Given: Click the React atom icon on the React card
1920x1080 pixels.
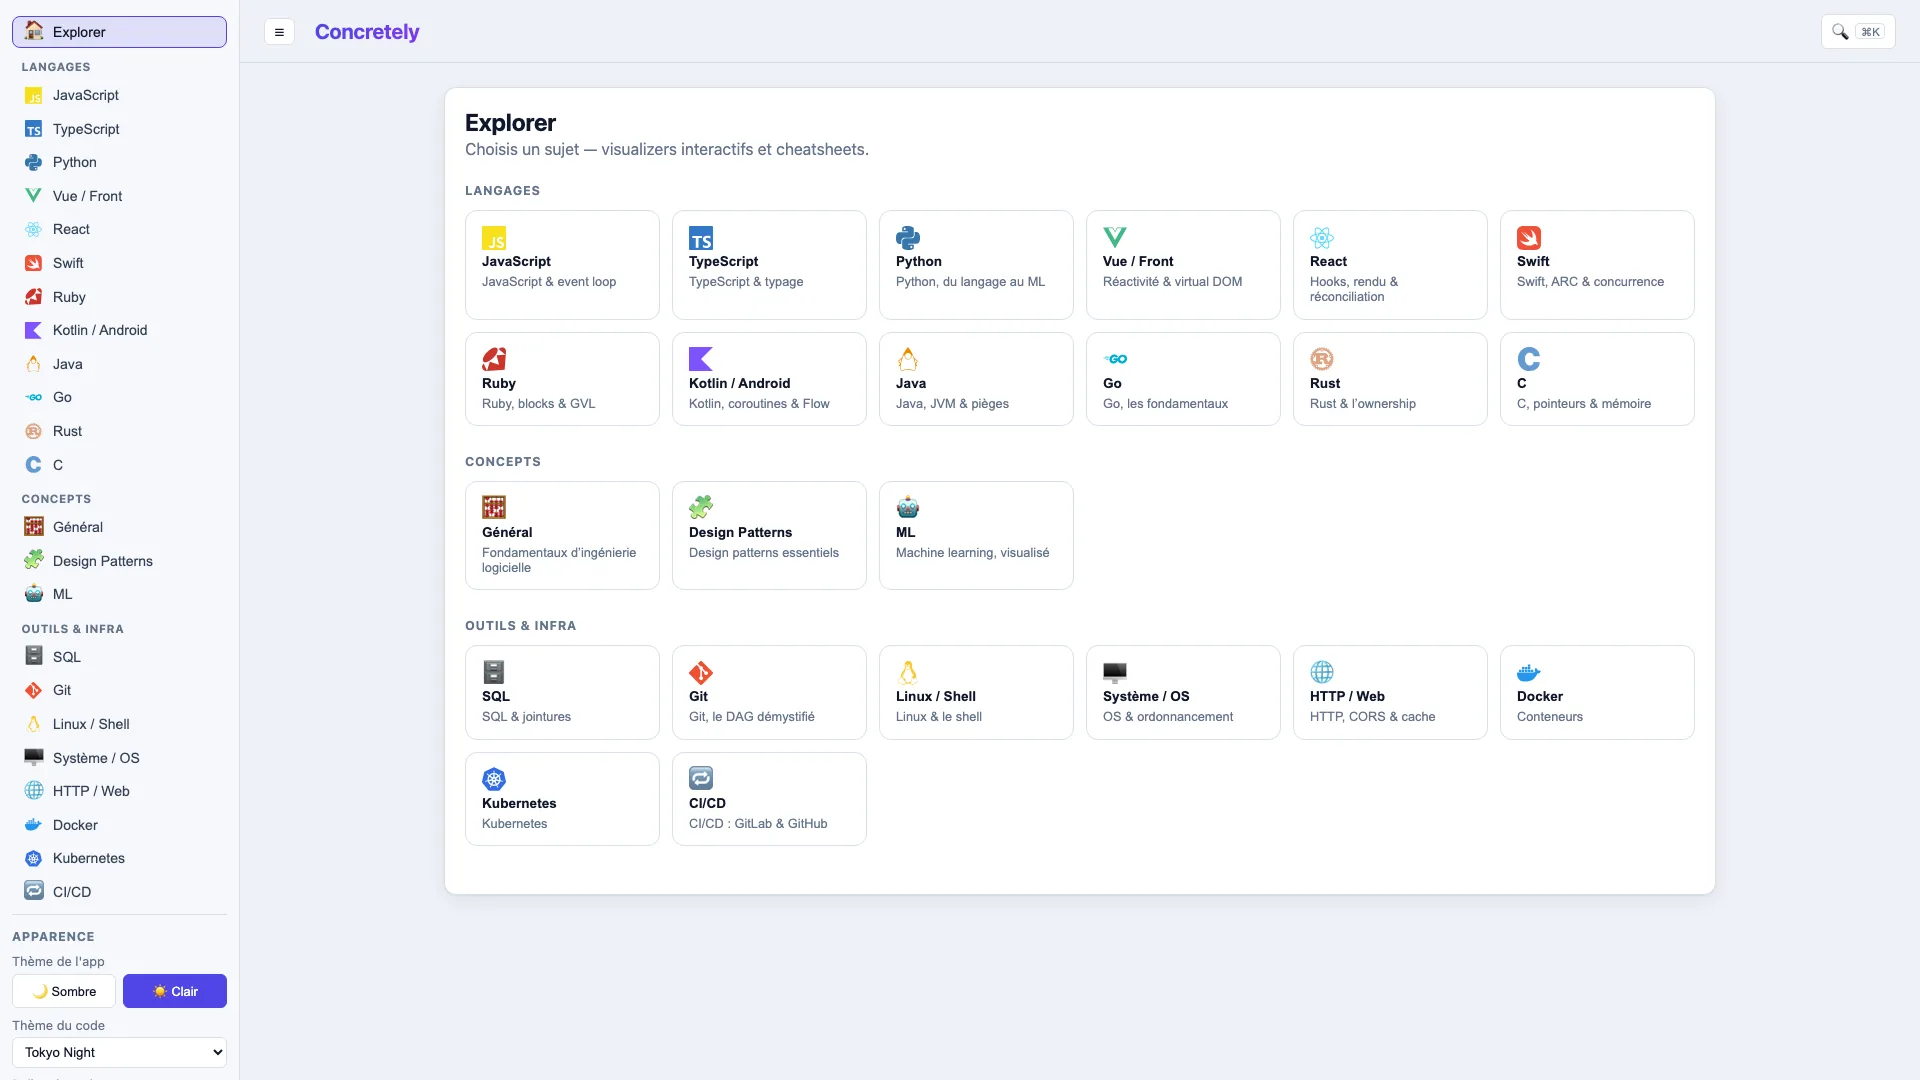Looking at the screenshot, I should (x=1322, y=238).
